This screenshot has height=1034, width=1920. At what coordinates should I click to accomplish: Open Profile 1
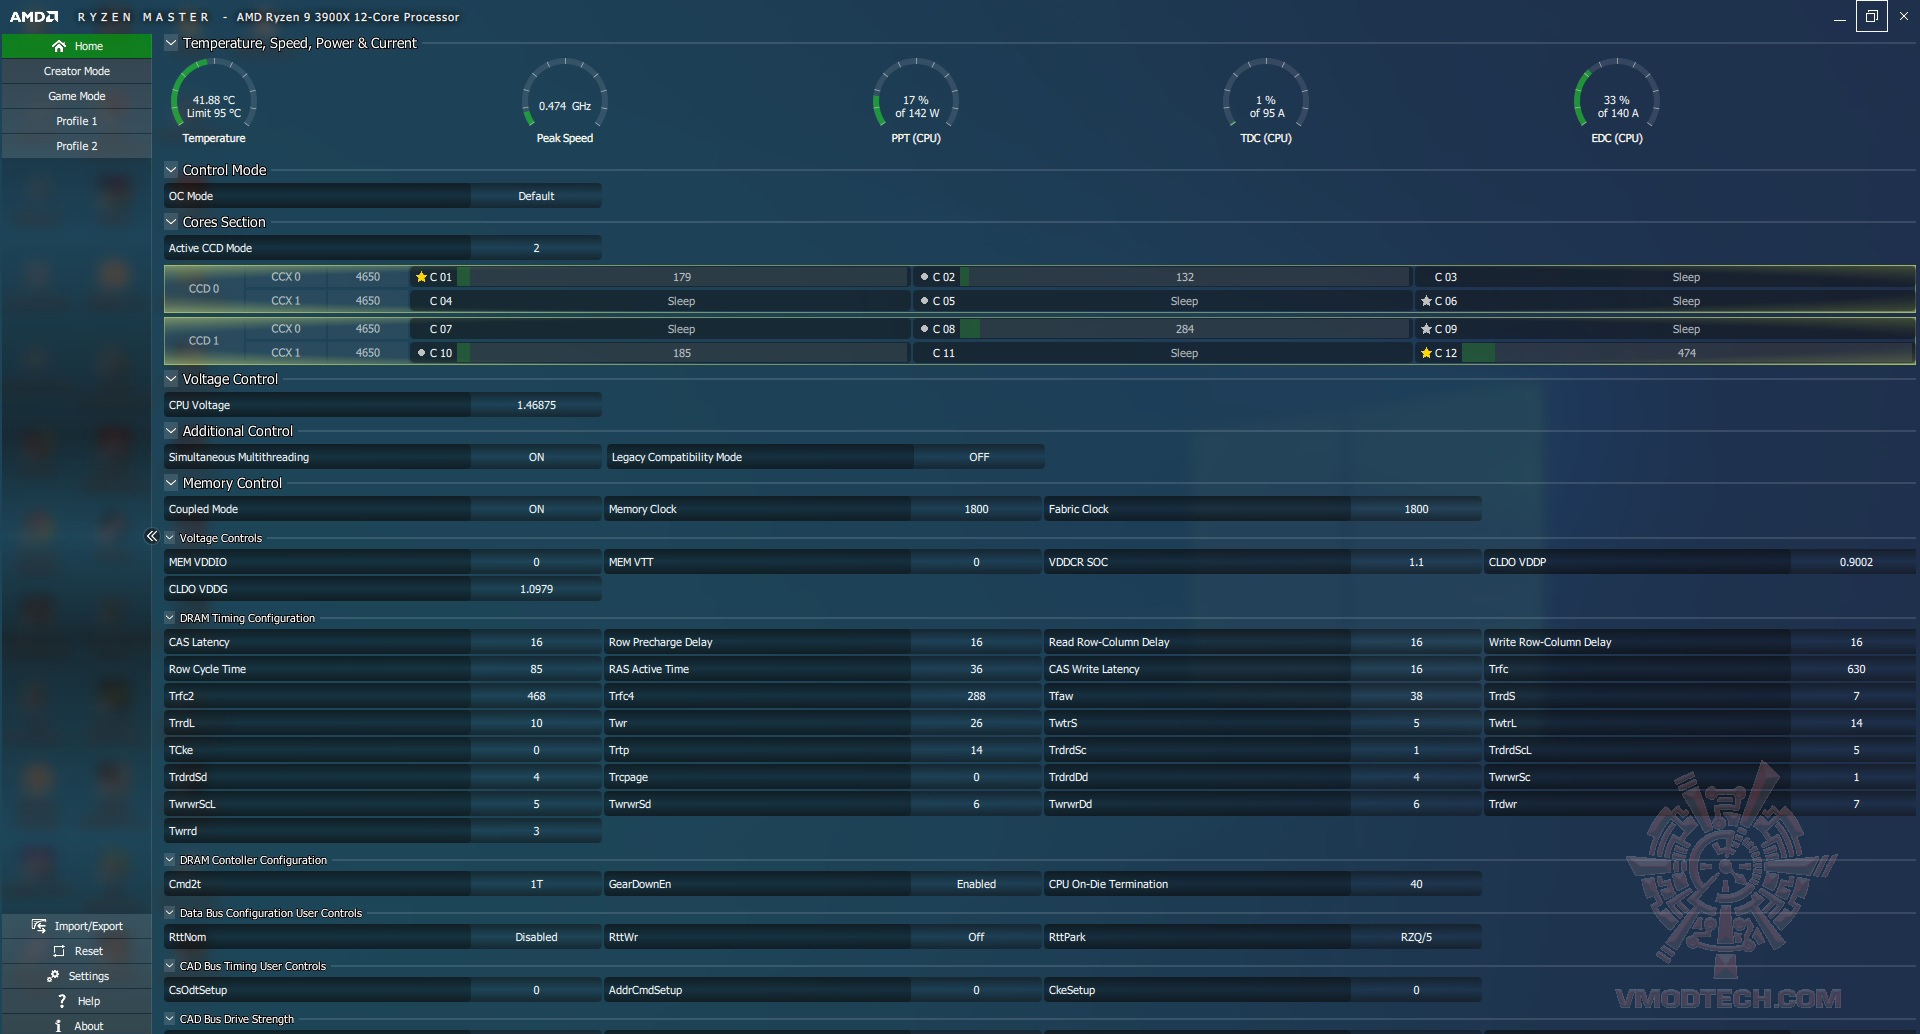(x=77, y=121)
